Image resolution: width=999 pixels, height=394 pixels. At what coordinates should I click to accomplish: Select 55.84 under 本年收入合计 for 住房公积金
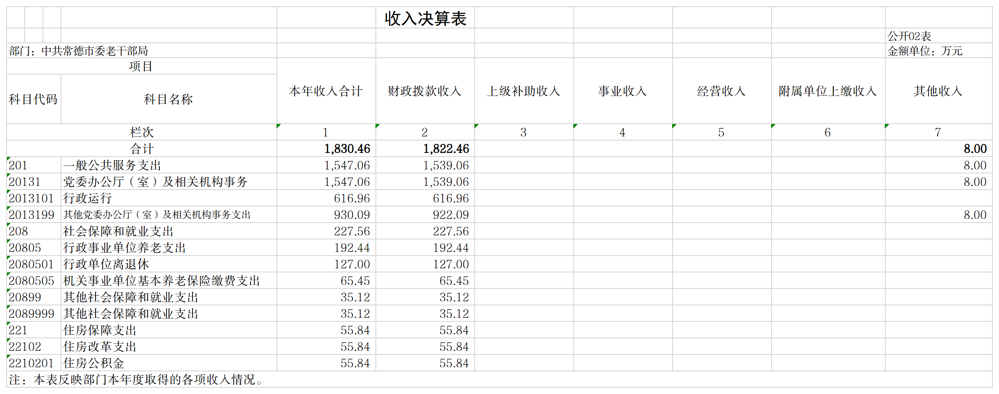click(x=356, y=364)
